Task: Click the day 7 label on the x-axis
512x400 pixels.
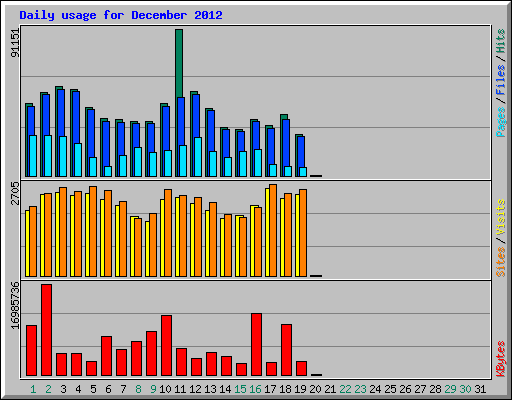Action: coord(123,389)
